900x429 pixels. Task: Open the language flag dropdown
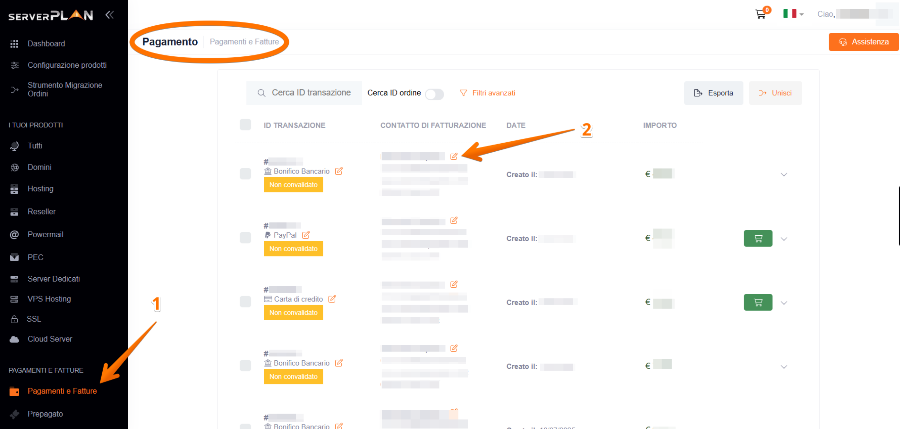pyautogui.click(x=792, y=14)
